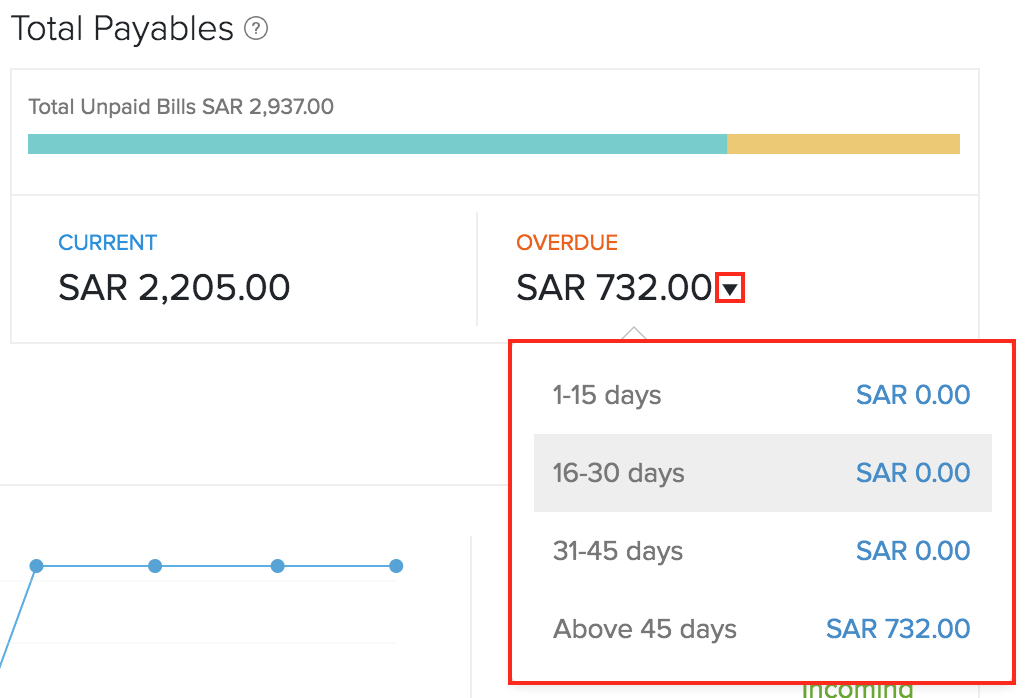Expand the overdue amount dropdown arrow
This screenshot has width=1028, height=698.
pyautogui.click(x=731, y=290)
